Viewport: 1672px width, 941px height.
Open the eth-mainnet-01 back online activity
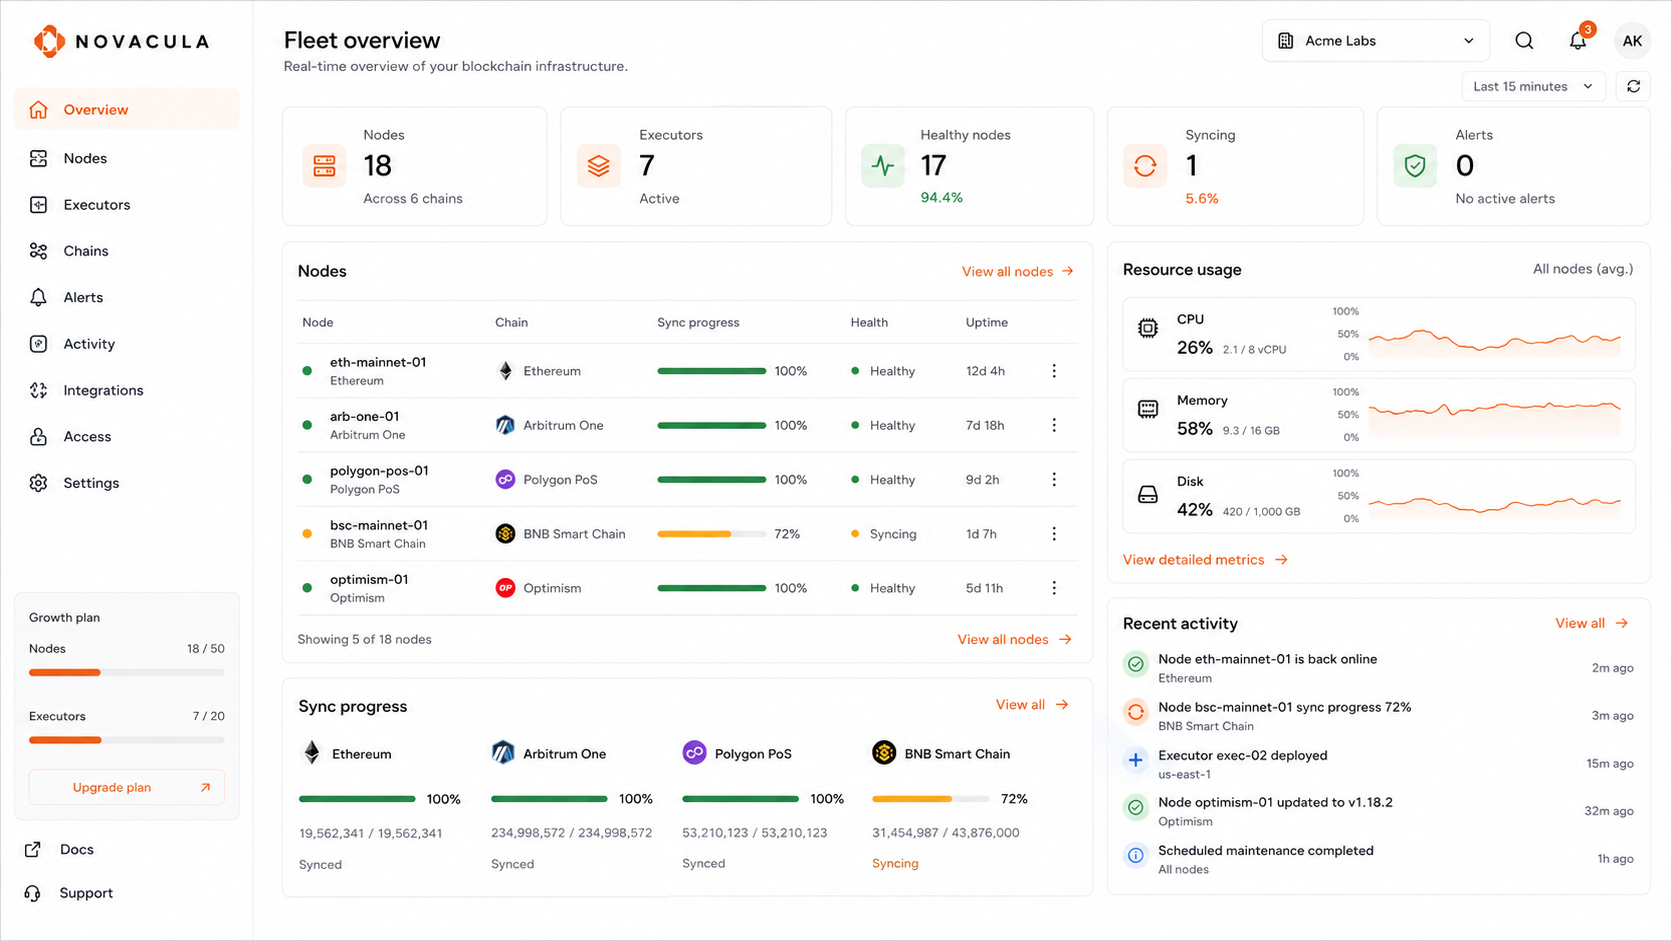[1378, 668]
